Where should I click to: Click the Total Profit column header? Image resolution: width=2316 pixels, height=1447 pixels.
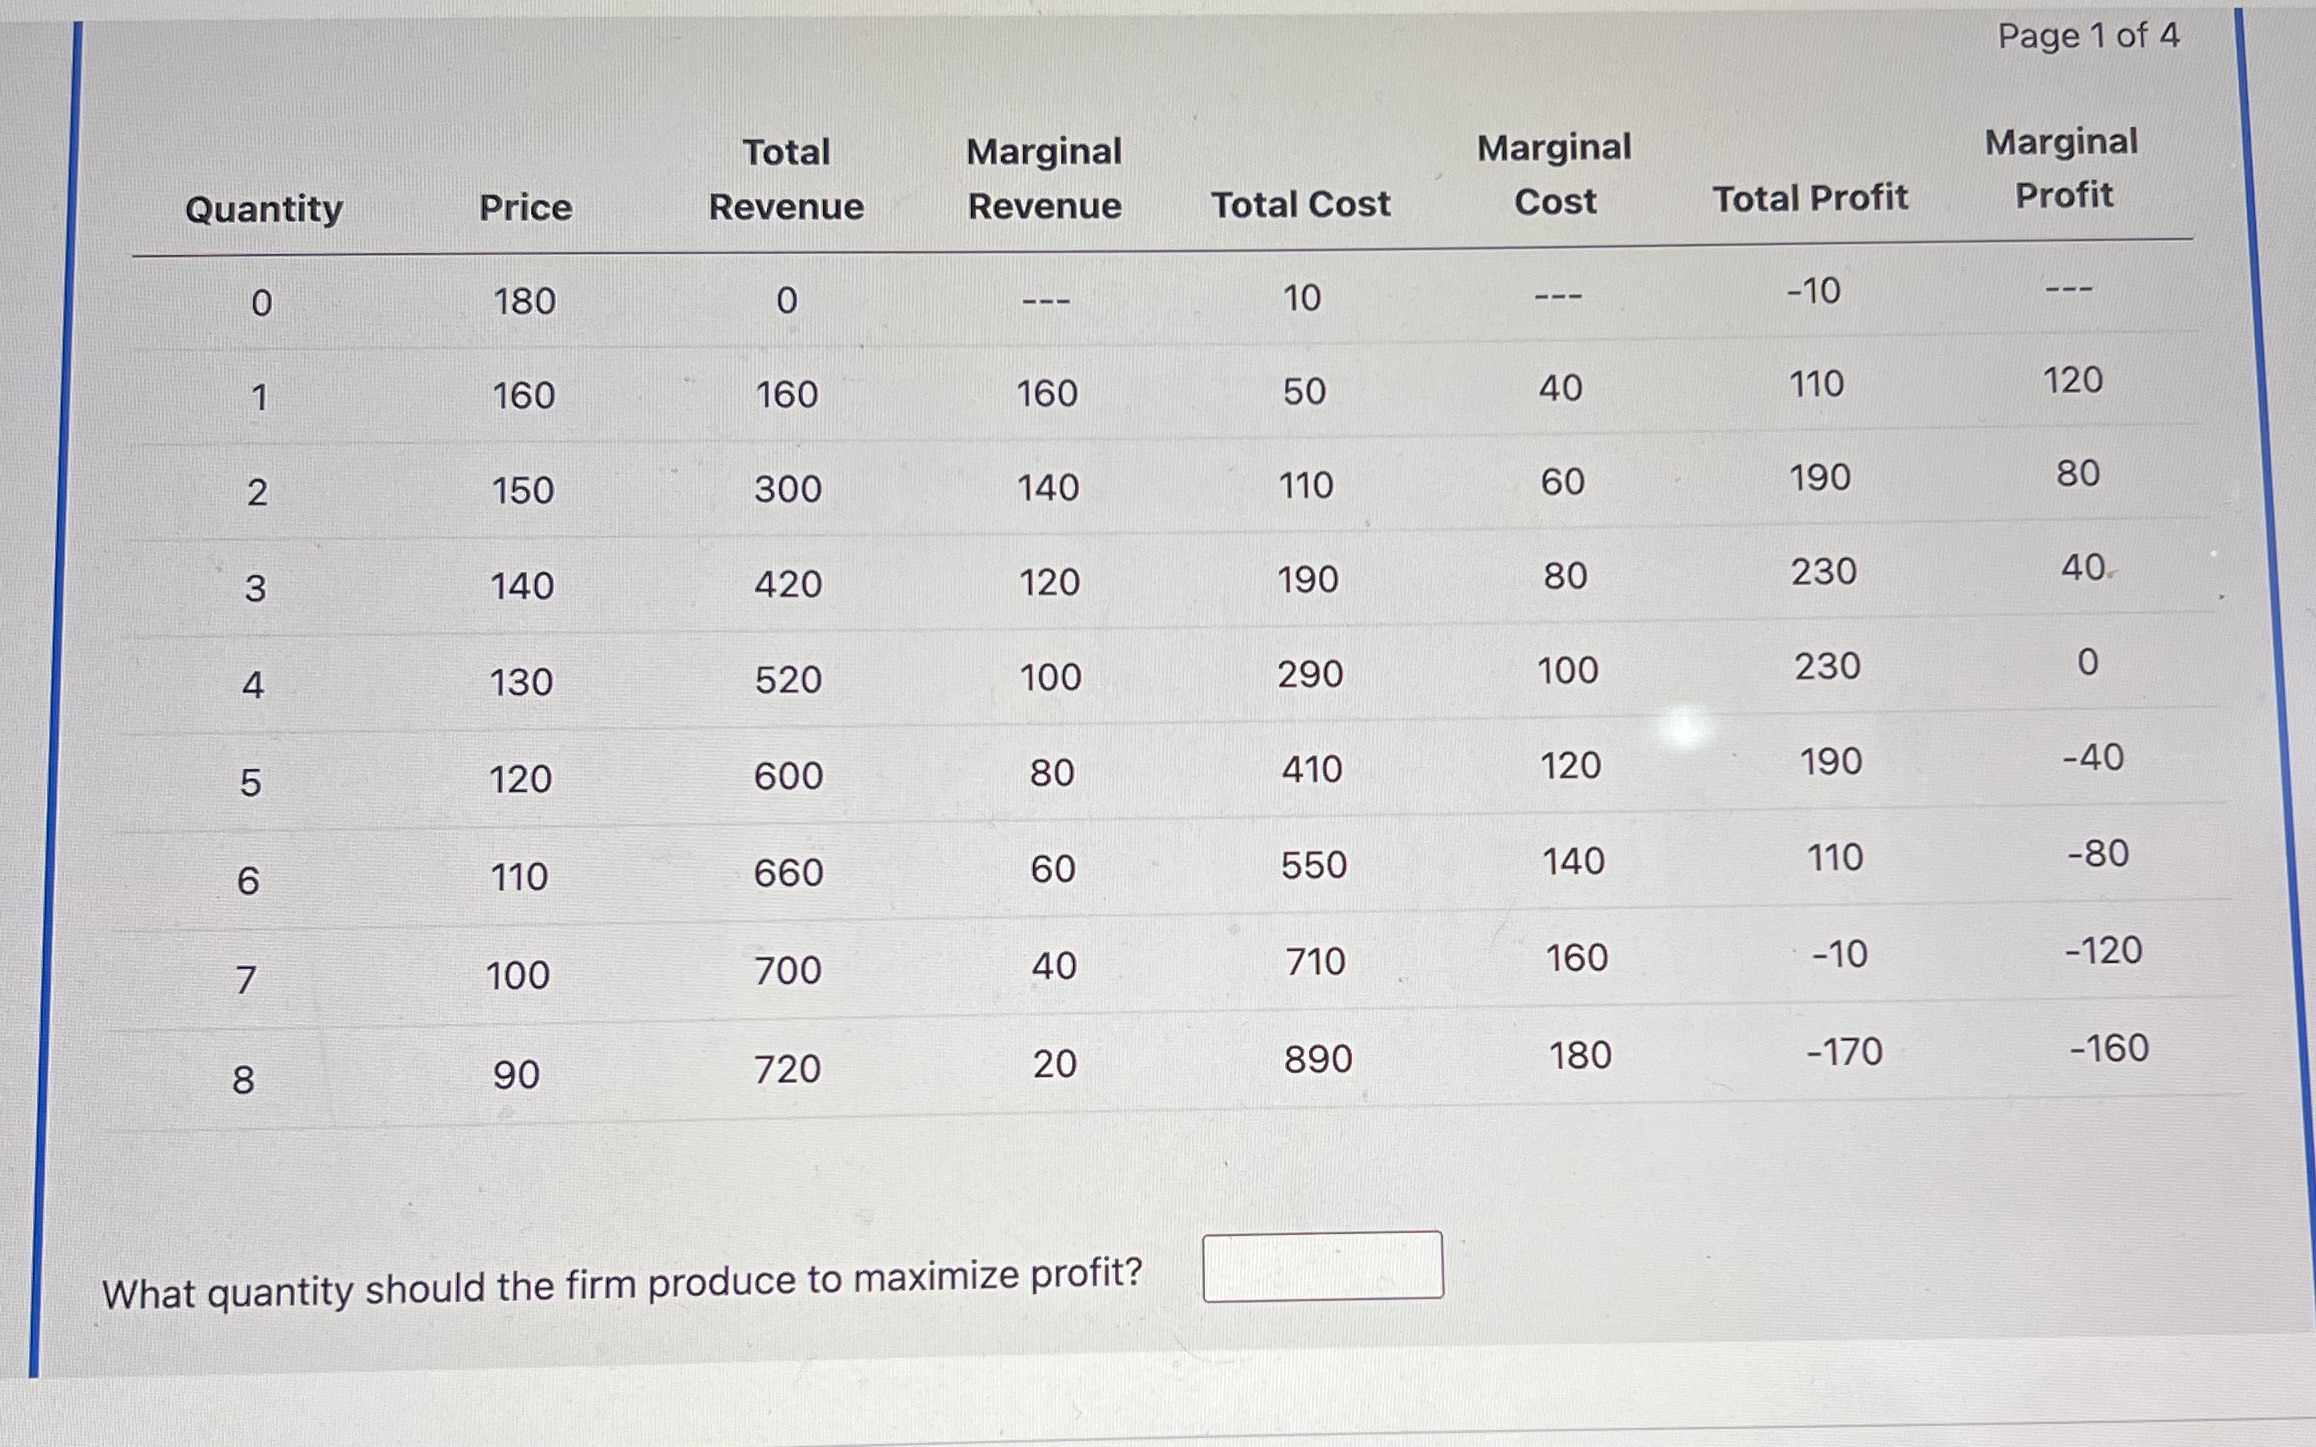tap(1810, 198)
